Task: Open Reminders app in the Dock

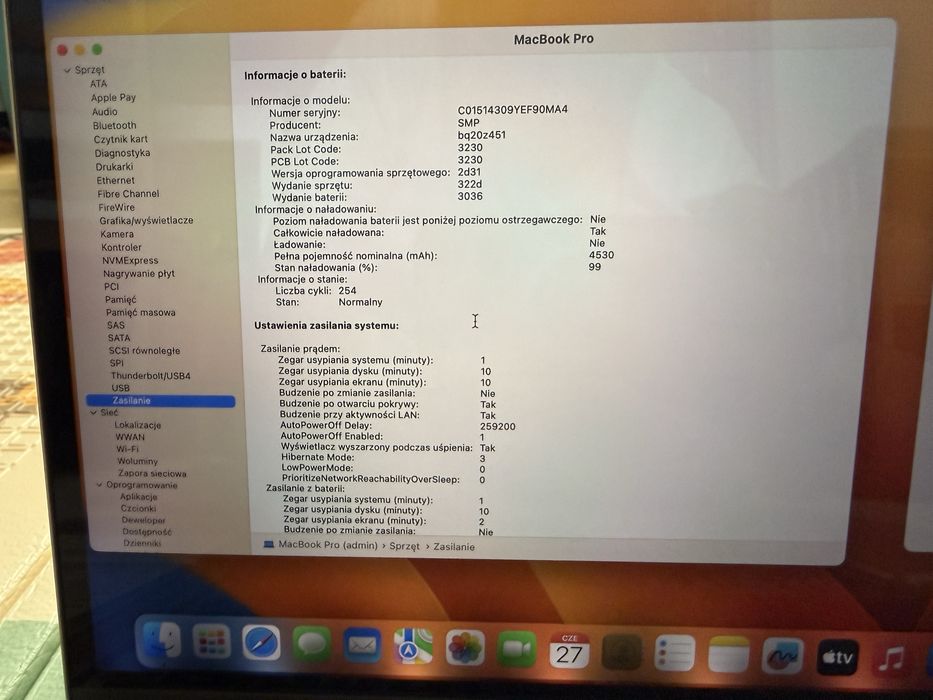Action: pyautogui.click(x=675, y=653)
